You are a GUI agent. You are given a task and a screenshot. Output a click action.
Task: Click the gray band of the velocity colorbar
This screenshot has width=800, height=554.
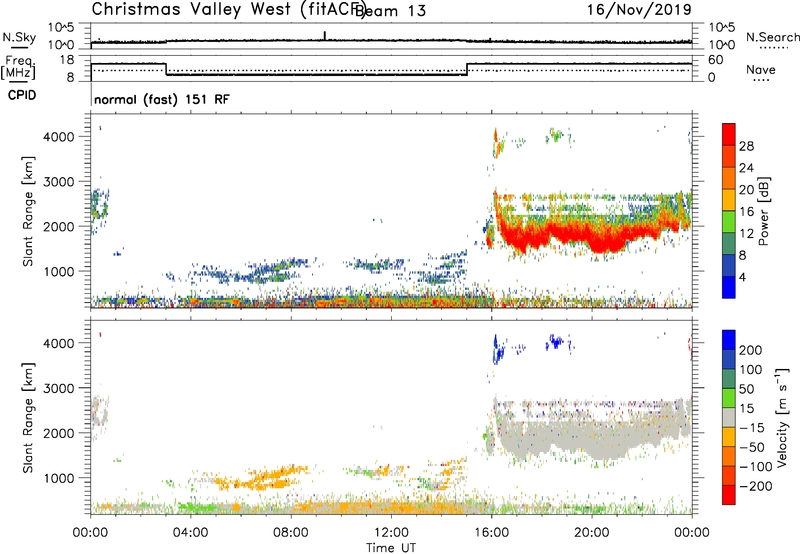pos(729,417)
